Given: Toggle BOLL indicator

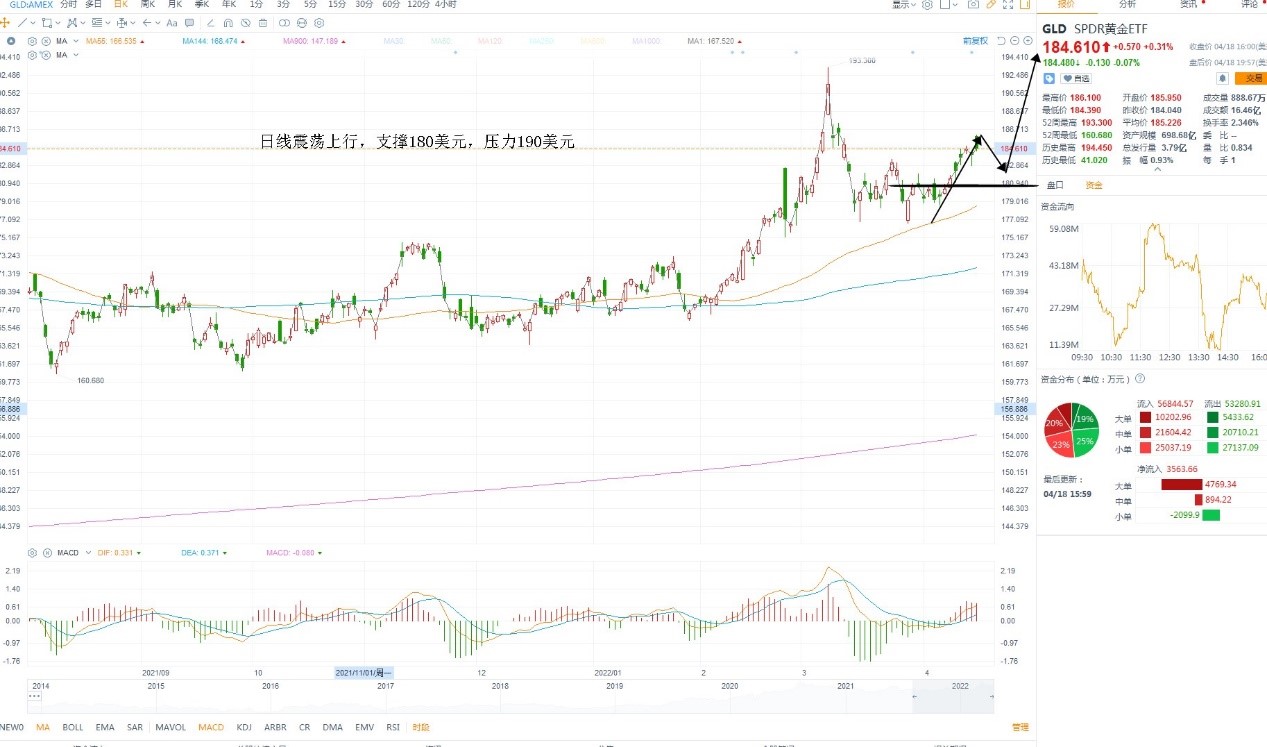Looking at the screenshot, I should click(x=72, y=727).
